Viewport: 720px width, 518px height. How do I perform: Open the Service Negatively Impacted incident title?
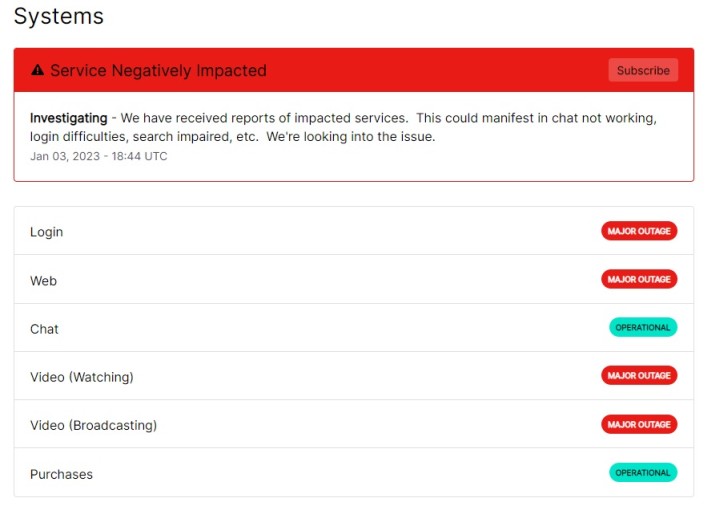tap(158, 71)
